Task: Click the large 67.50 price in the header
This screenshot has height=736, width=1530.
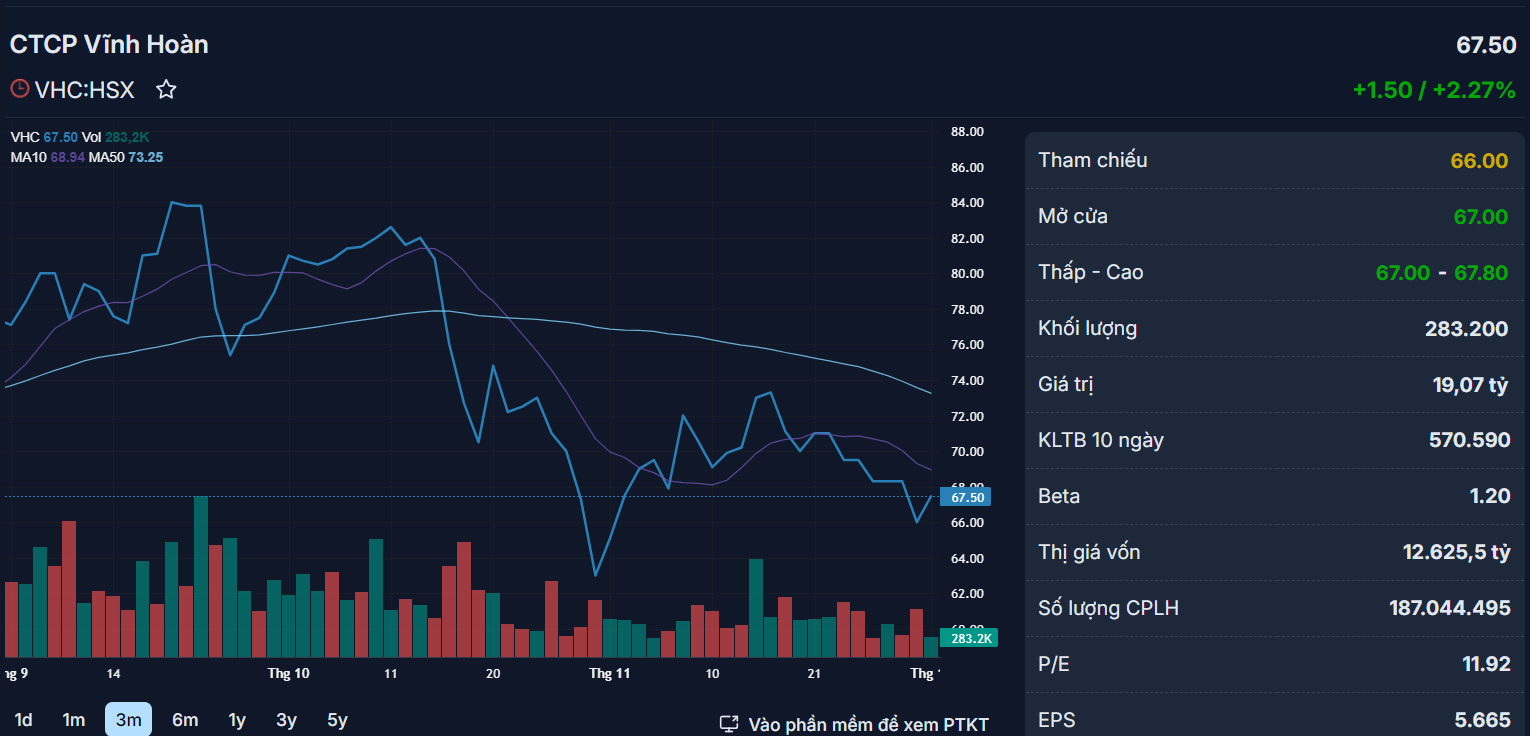Action: coord(1486,45)
